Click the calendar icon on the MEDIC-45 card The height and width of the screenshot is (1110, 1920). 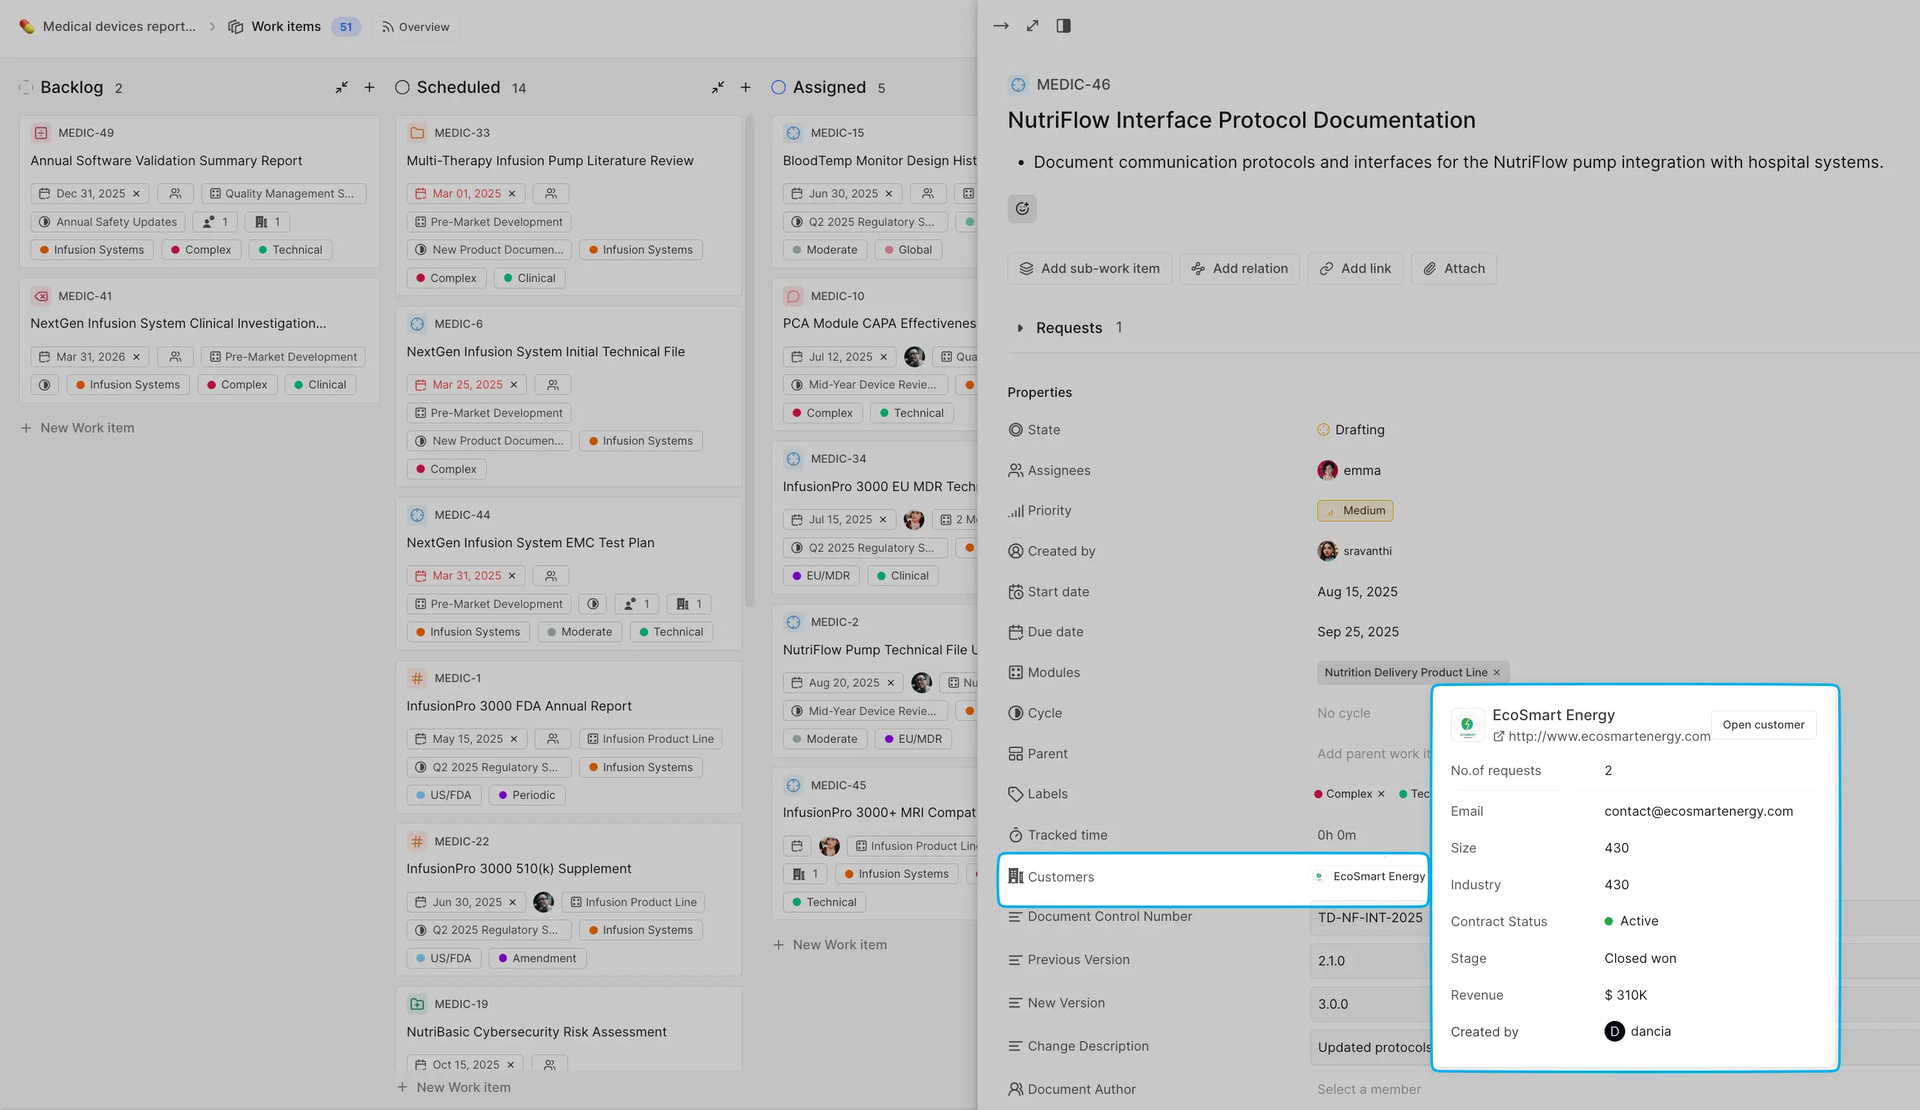click(x=797, y=846)
